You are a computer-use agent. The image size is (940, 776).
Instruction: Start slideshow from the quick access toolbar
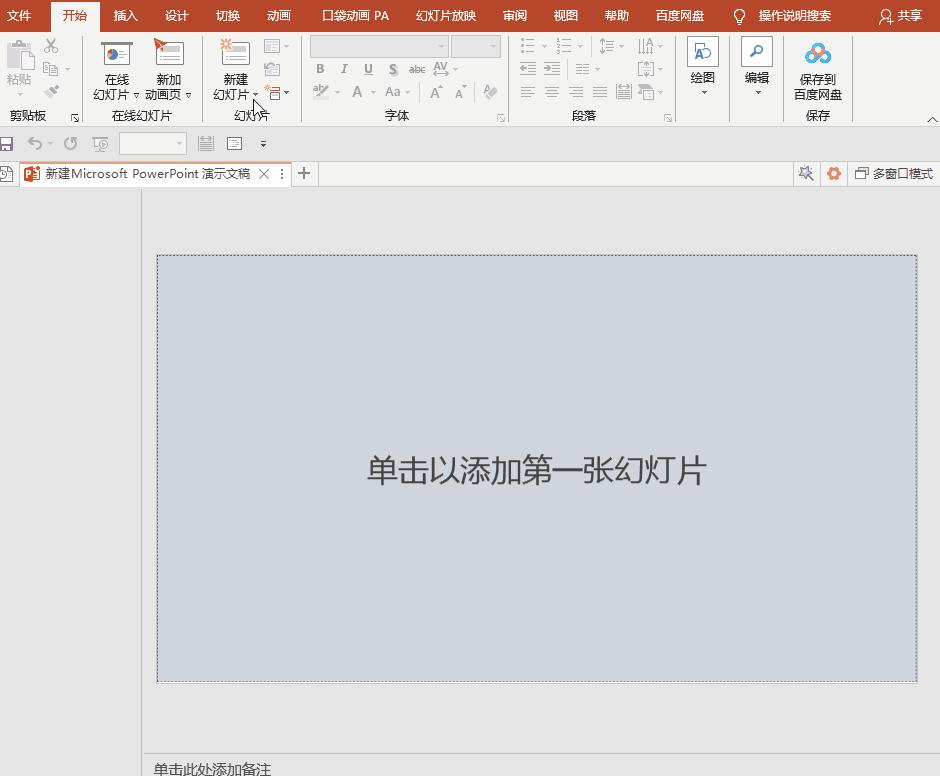click(100, 143)
